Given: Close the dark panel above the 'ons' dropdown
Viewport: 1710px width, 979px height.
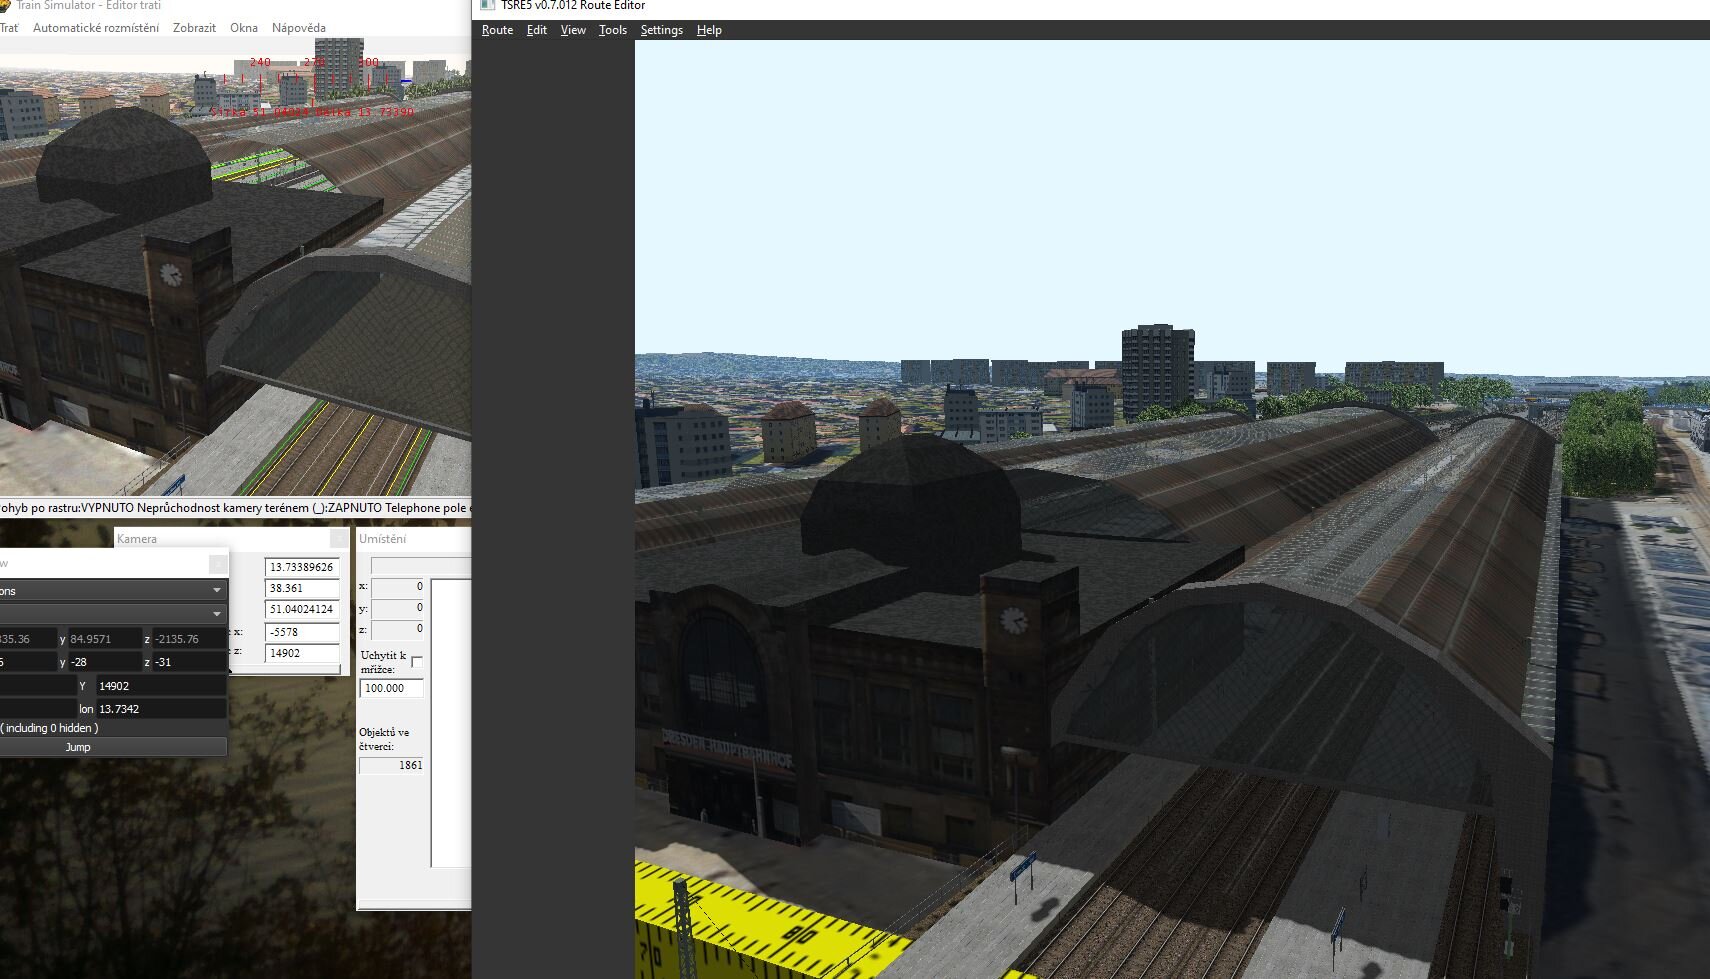Looking at the screenshot, I should click(x=218, y=564).
